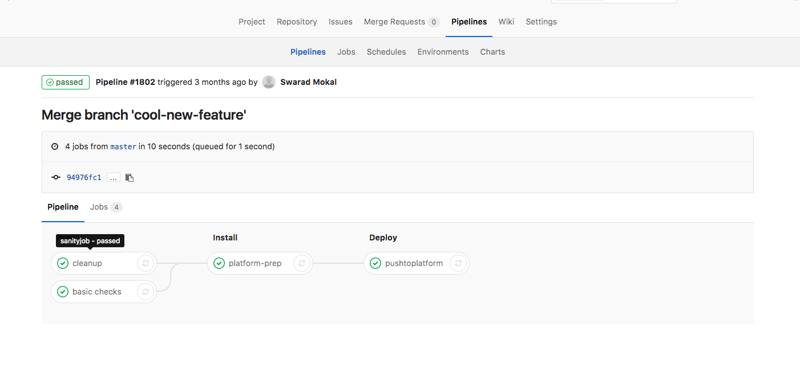Click the passed check icon on pushtoplatform
This screenshot has width=800, height=376.
[376, 263]
